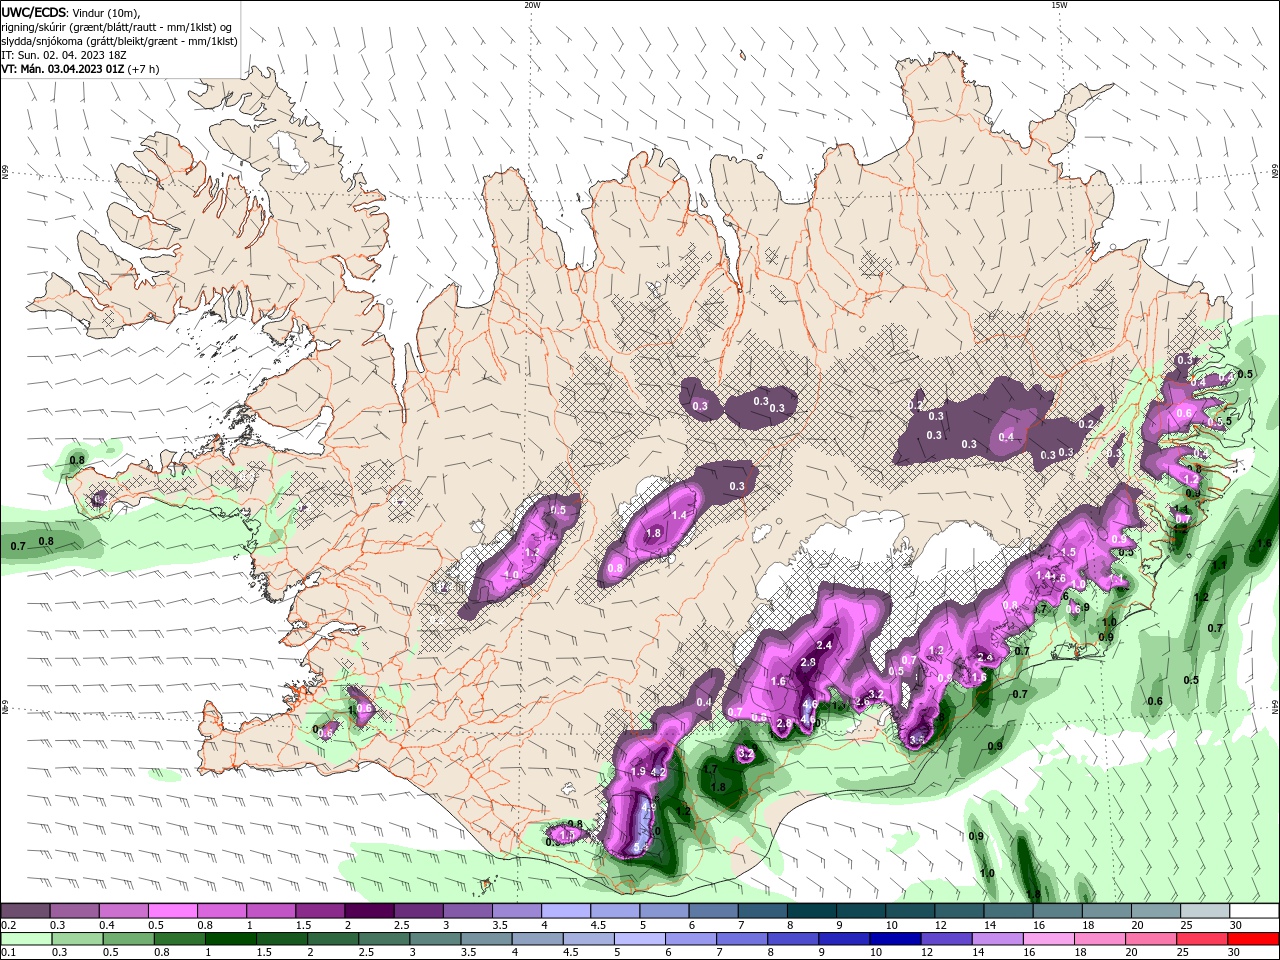1280x960 pixels.
Task: Pick the 0.1 pale green rain swatch
Action: (x=25, y=939)
